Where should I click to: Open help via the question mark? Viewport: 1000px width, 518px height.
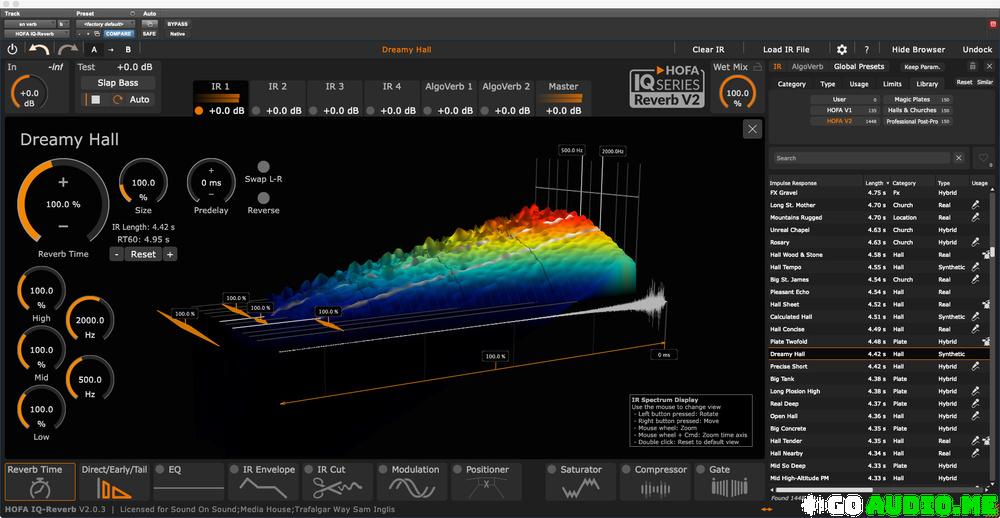866,49
